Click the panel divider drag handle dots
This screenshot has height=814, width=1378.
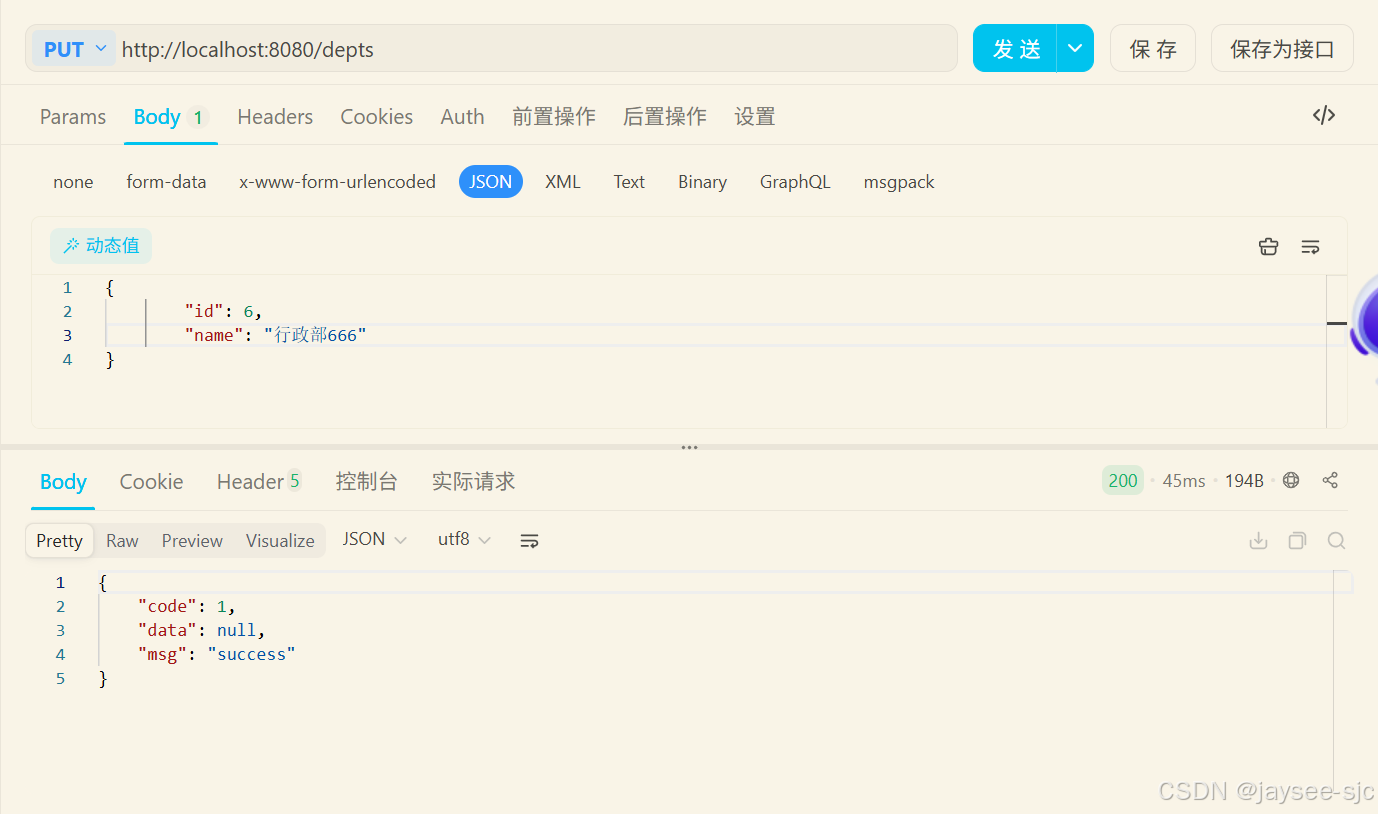point(689,447)
